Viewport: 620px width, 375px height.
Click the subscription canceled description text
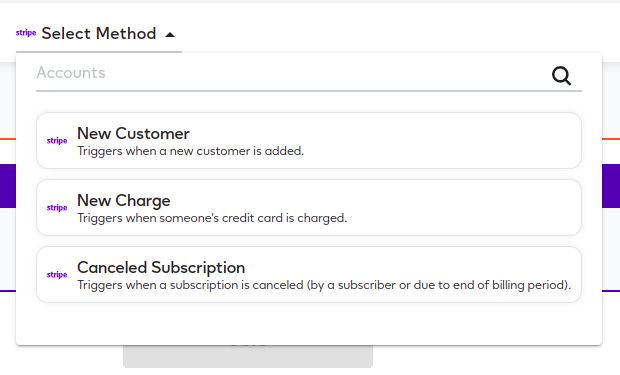[324, 285]
